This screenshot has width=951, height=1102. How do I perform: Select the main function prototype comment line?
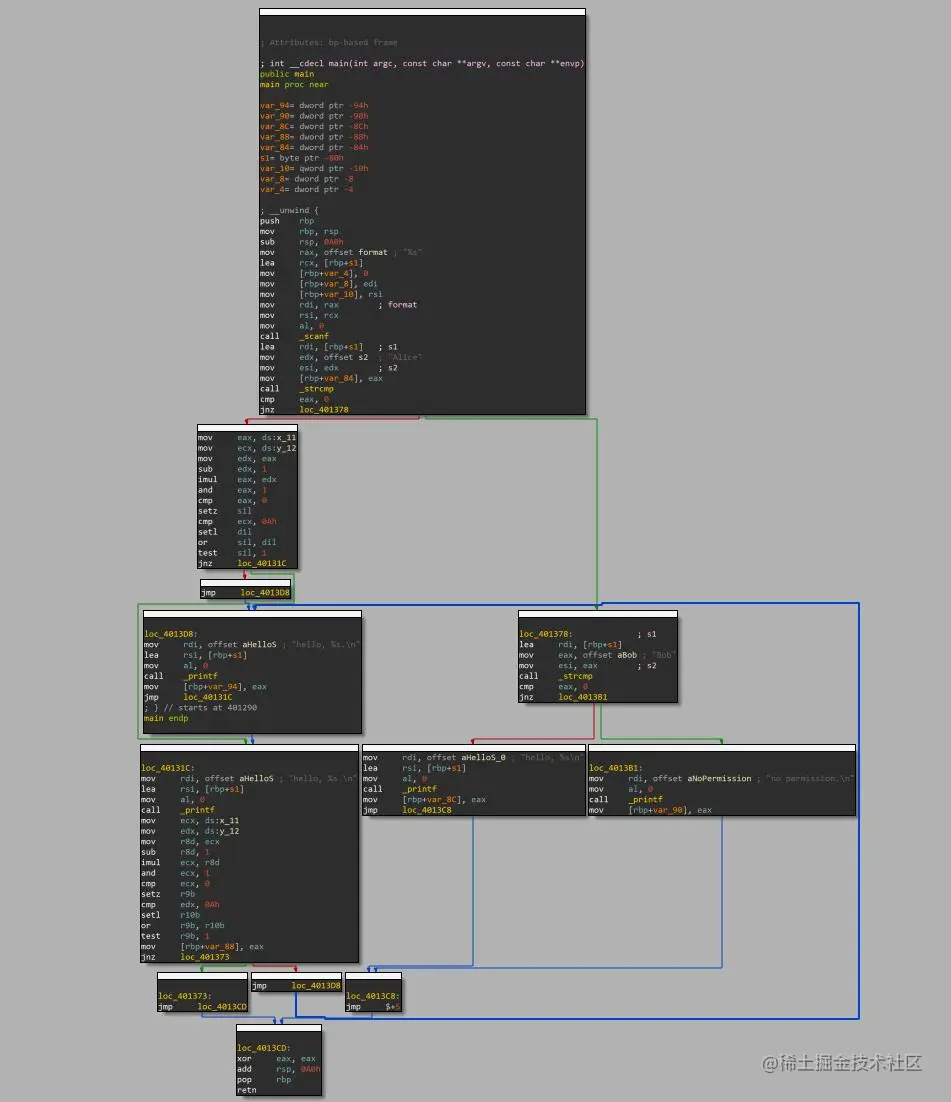(x=422, y=63)
